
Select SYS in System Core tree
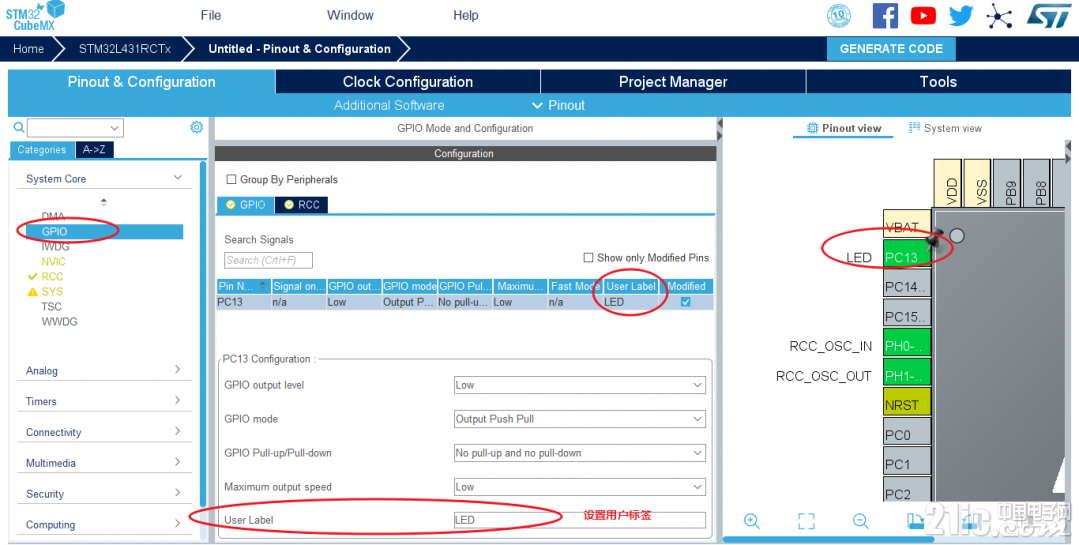pos(52,292)
